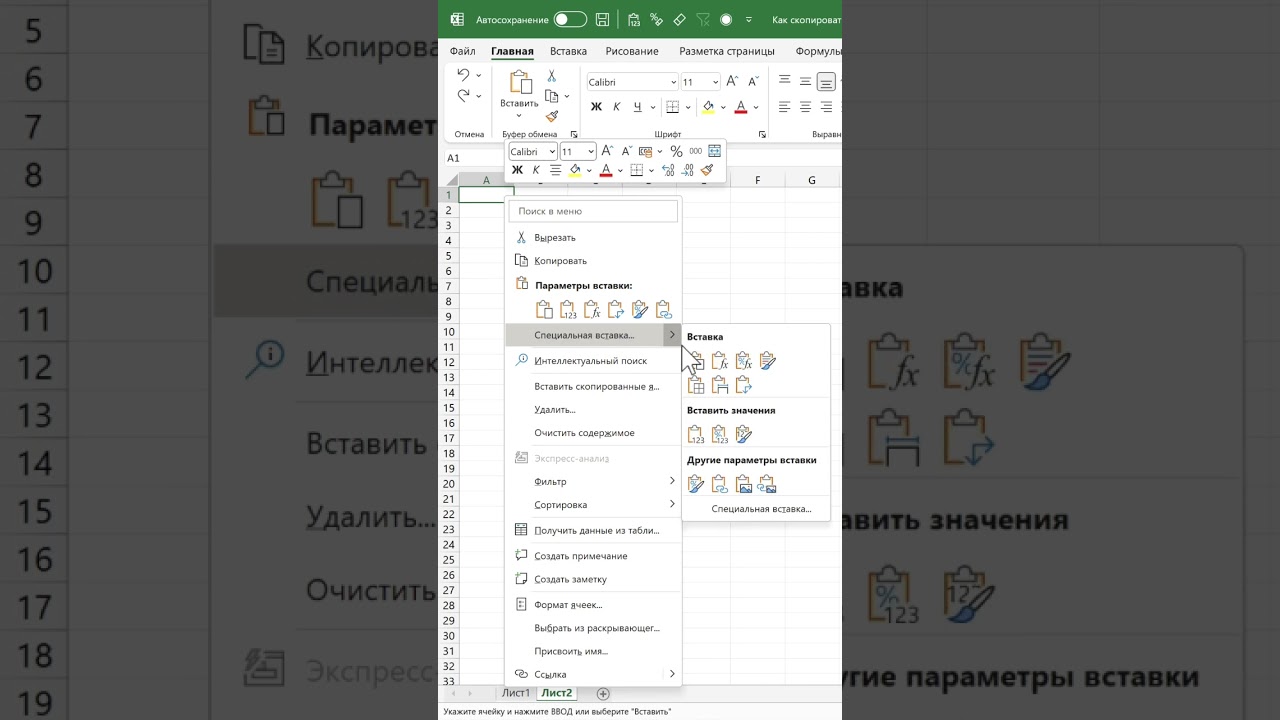Click the eraser icon in quick access toolbar
Image resolution: width=1280 pixels, height=720 pixels.
point(679,19)
